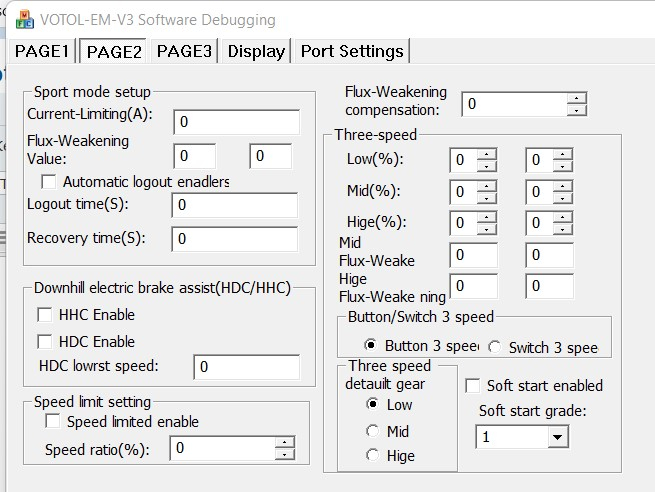The height and width of the screenshot is (492, 655).
Task: Select Hige as default gear
Action: pos(373,456)
